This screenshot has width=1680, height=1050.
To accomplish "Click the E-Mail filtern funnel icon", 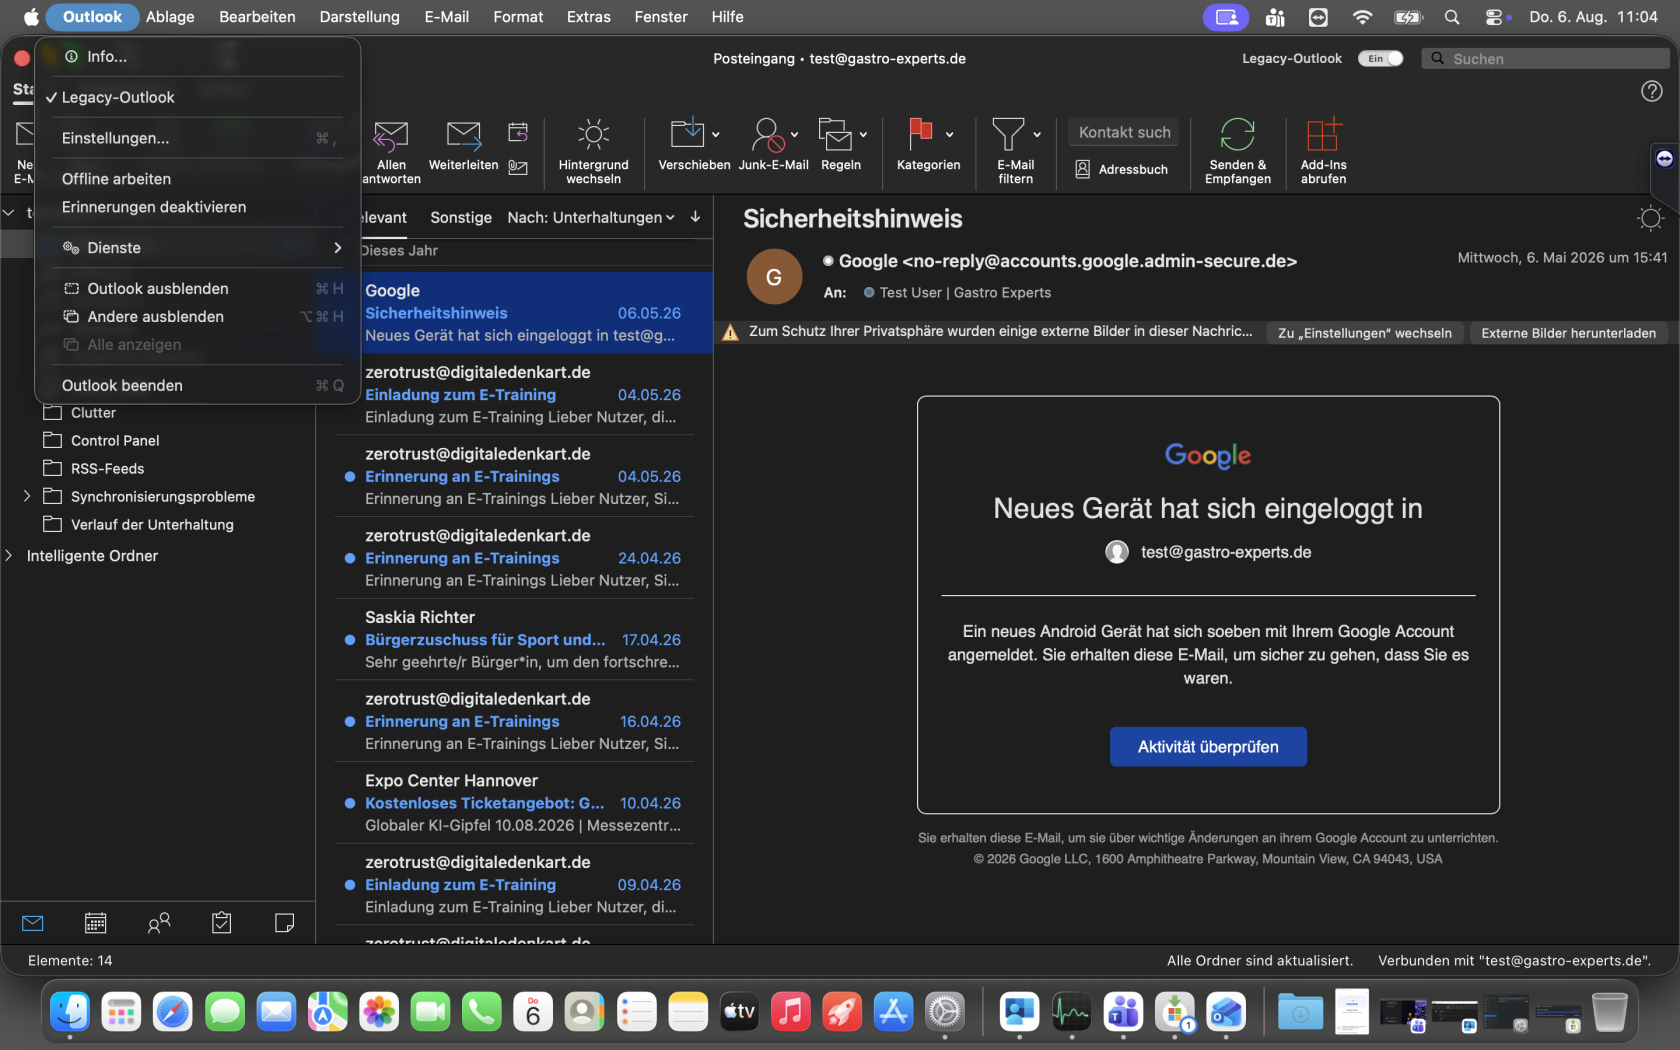I will click(1008, 134).
